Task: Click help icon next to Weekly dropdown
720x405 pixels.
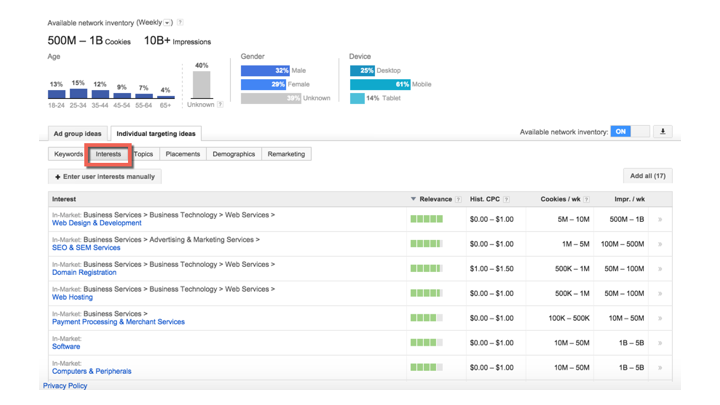Action: [180, 22]
